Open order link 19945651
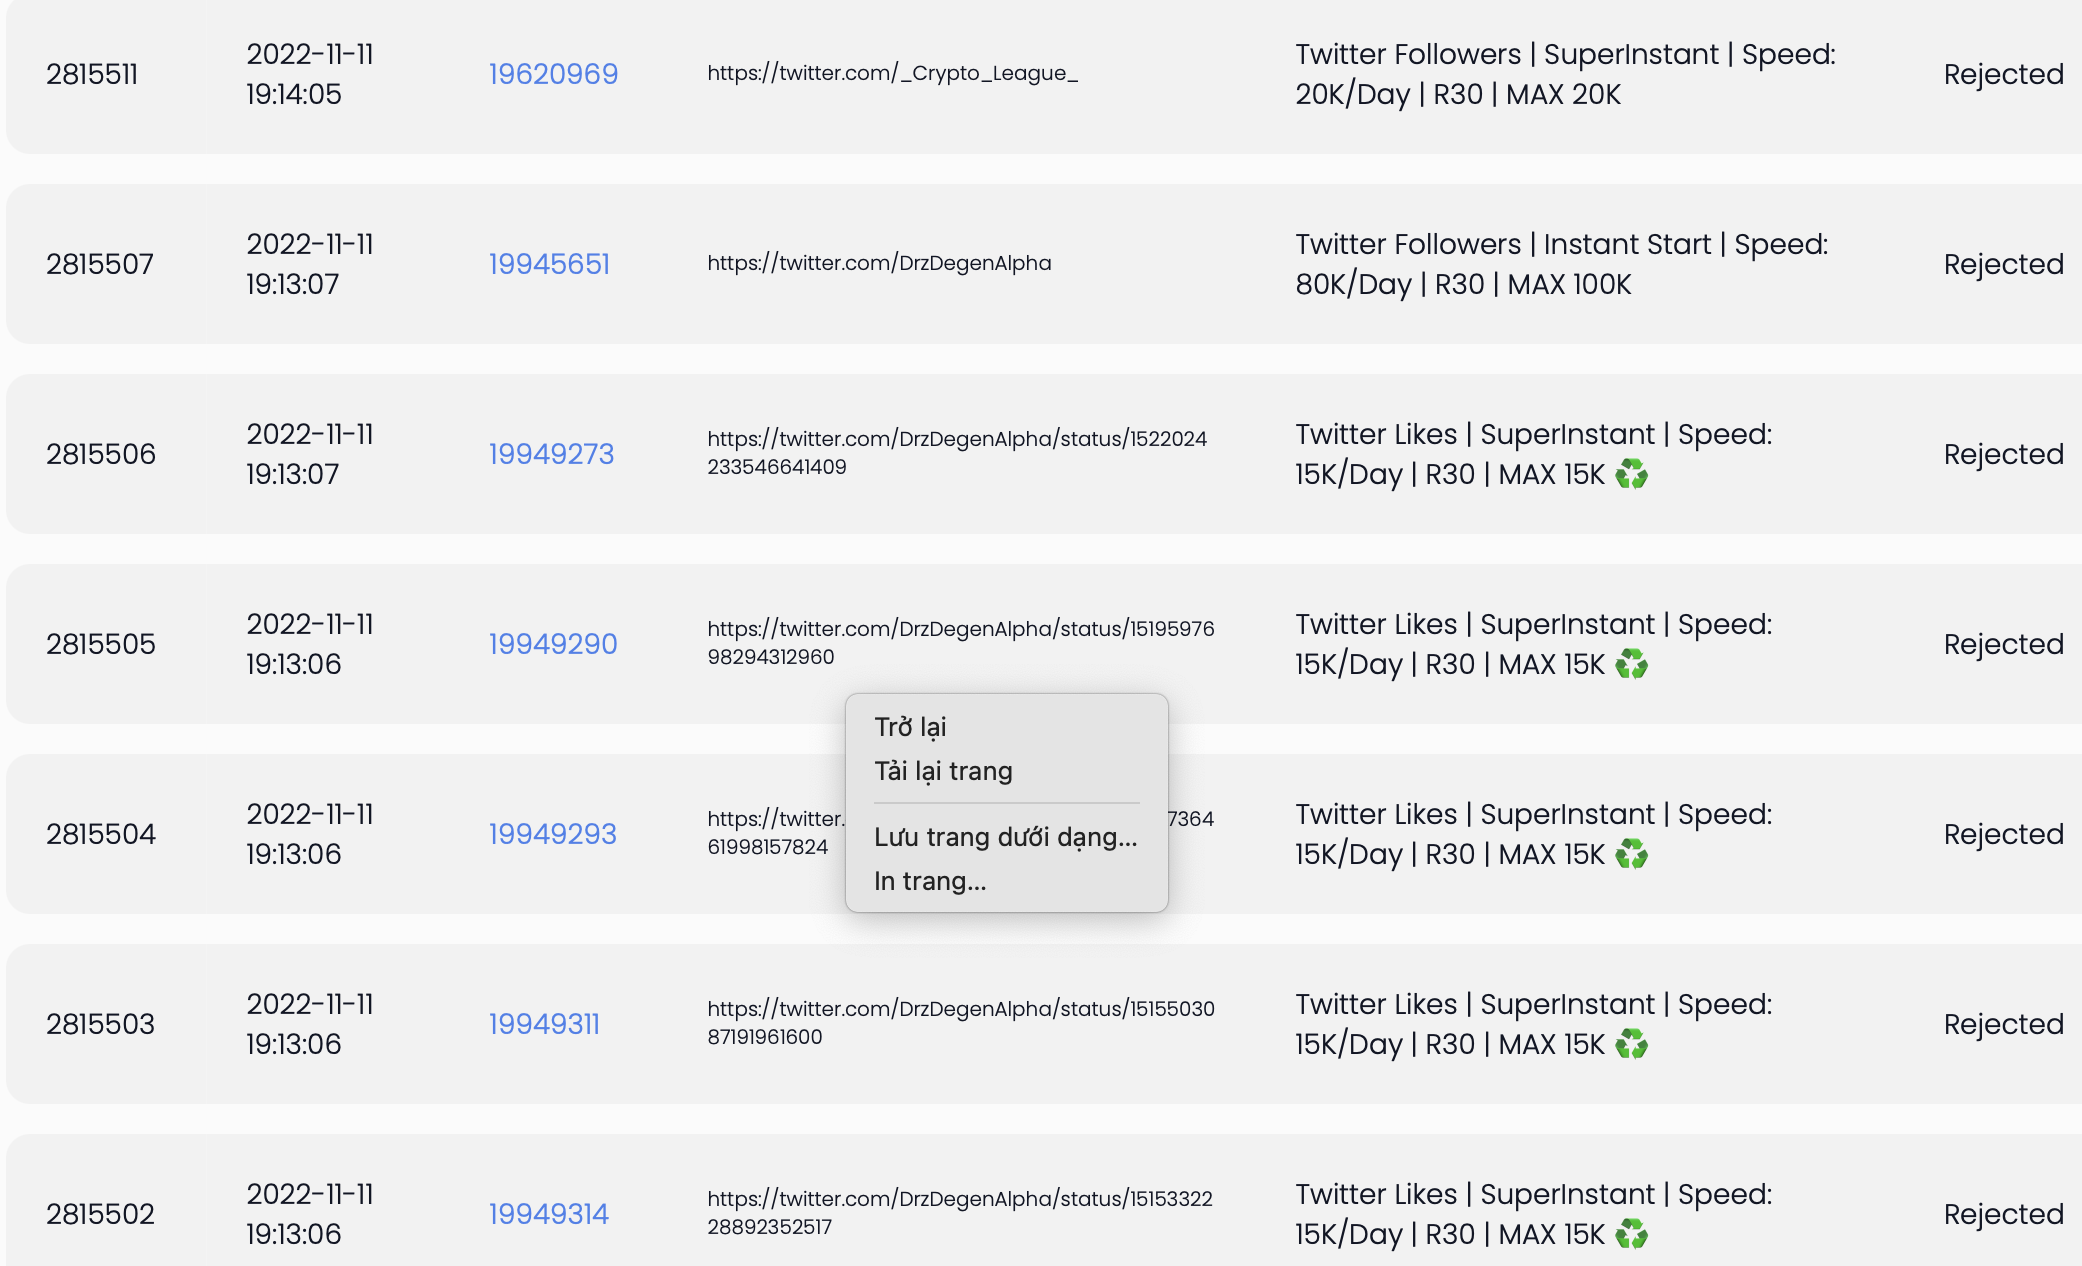 point(549,264)
